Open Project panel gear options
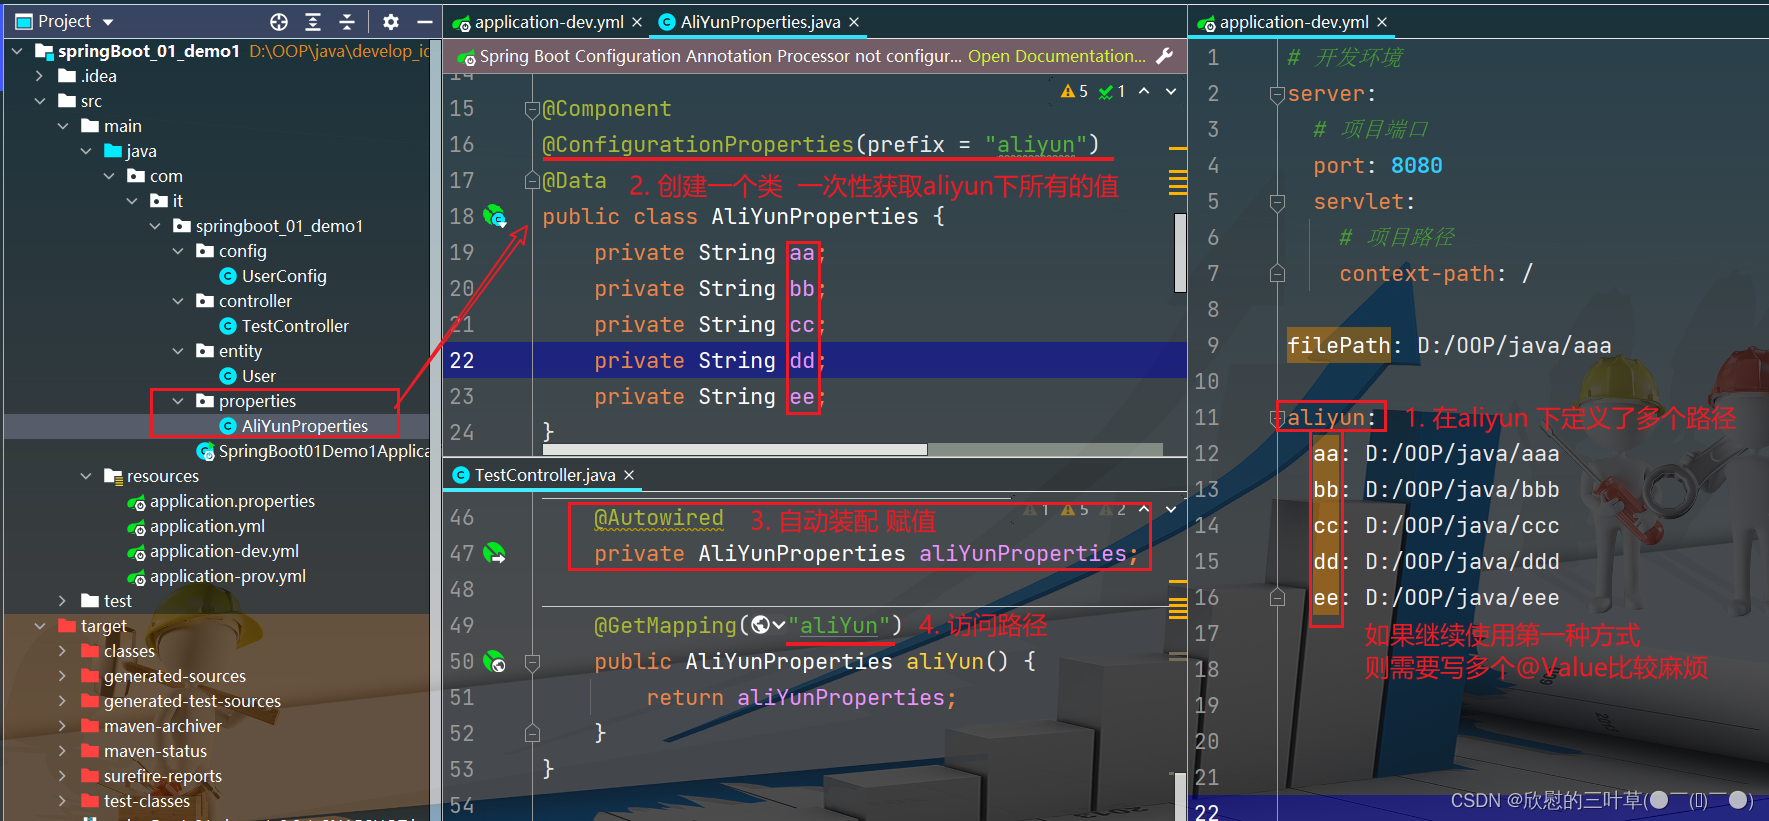The width and height of the screenshot is (1769, 821). (x=391, y=22)
